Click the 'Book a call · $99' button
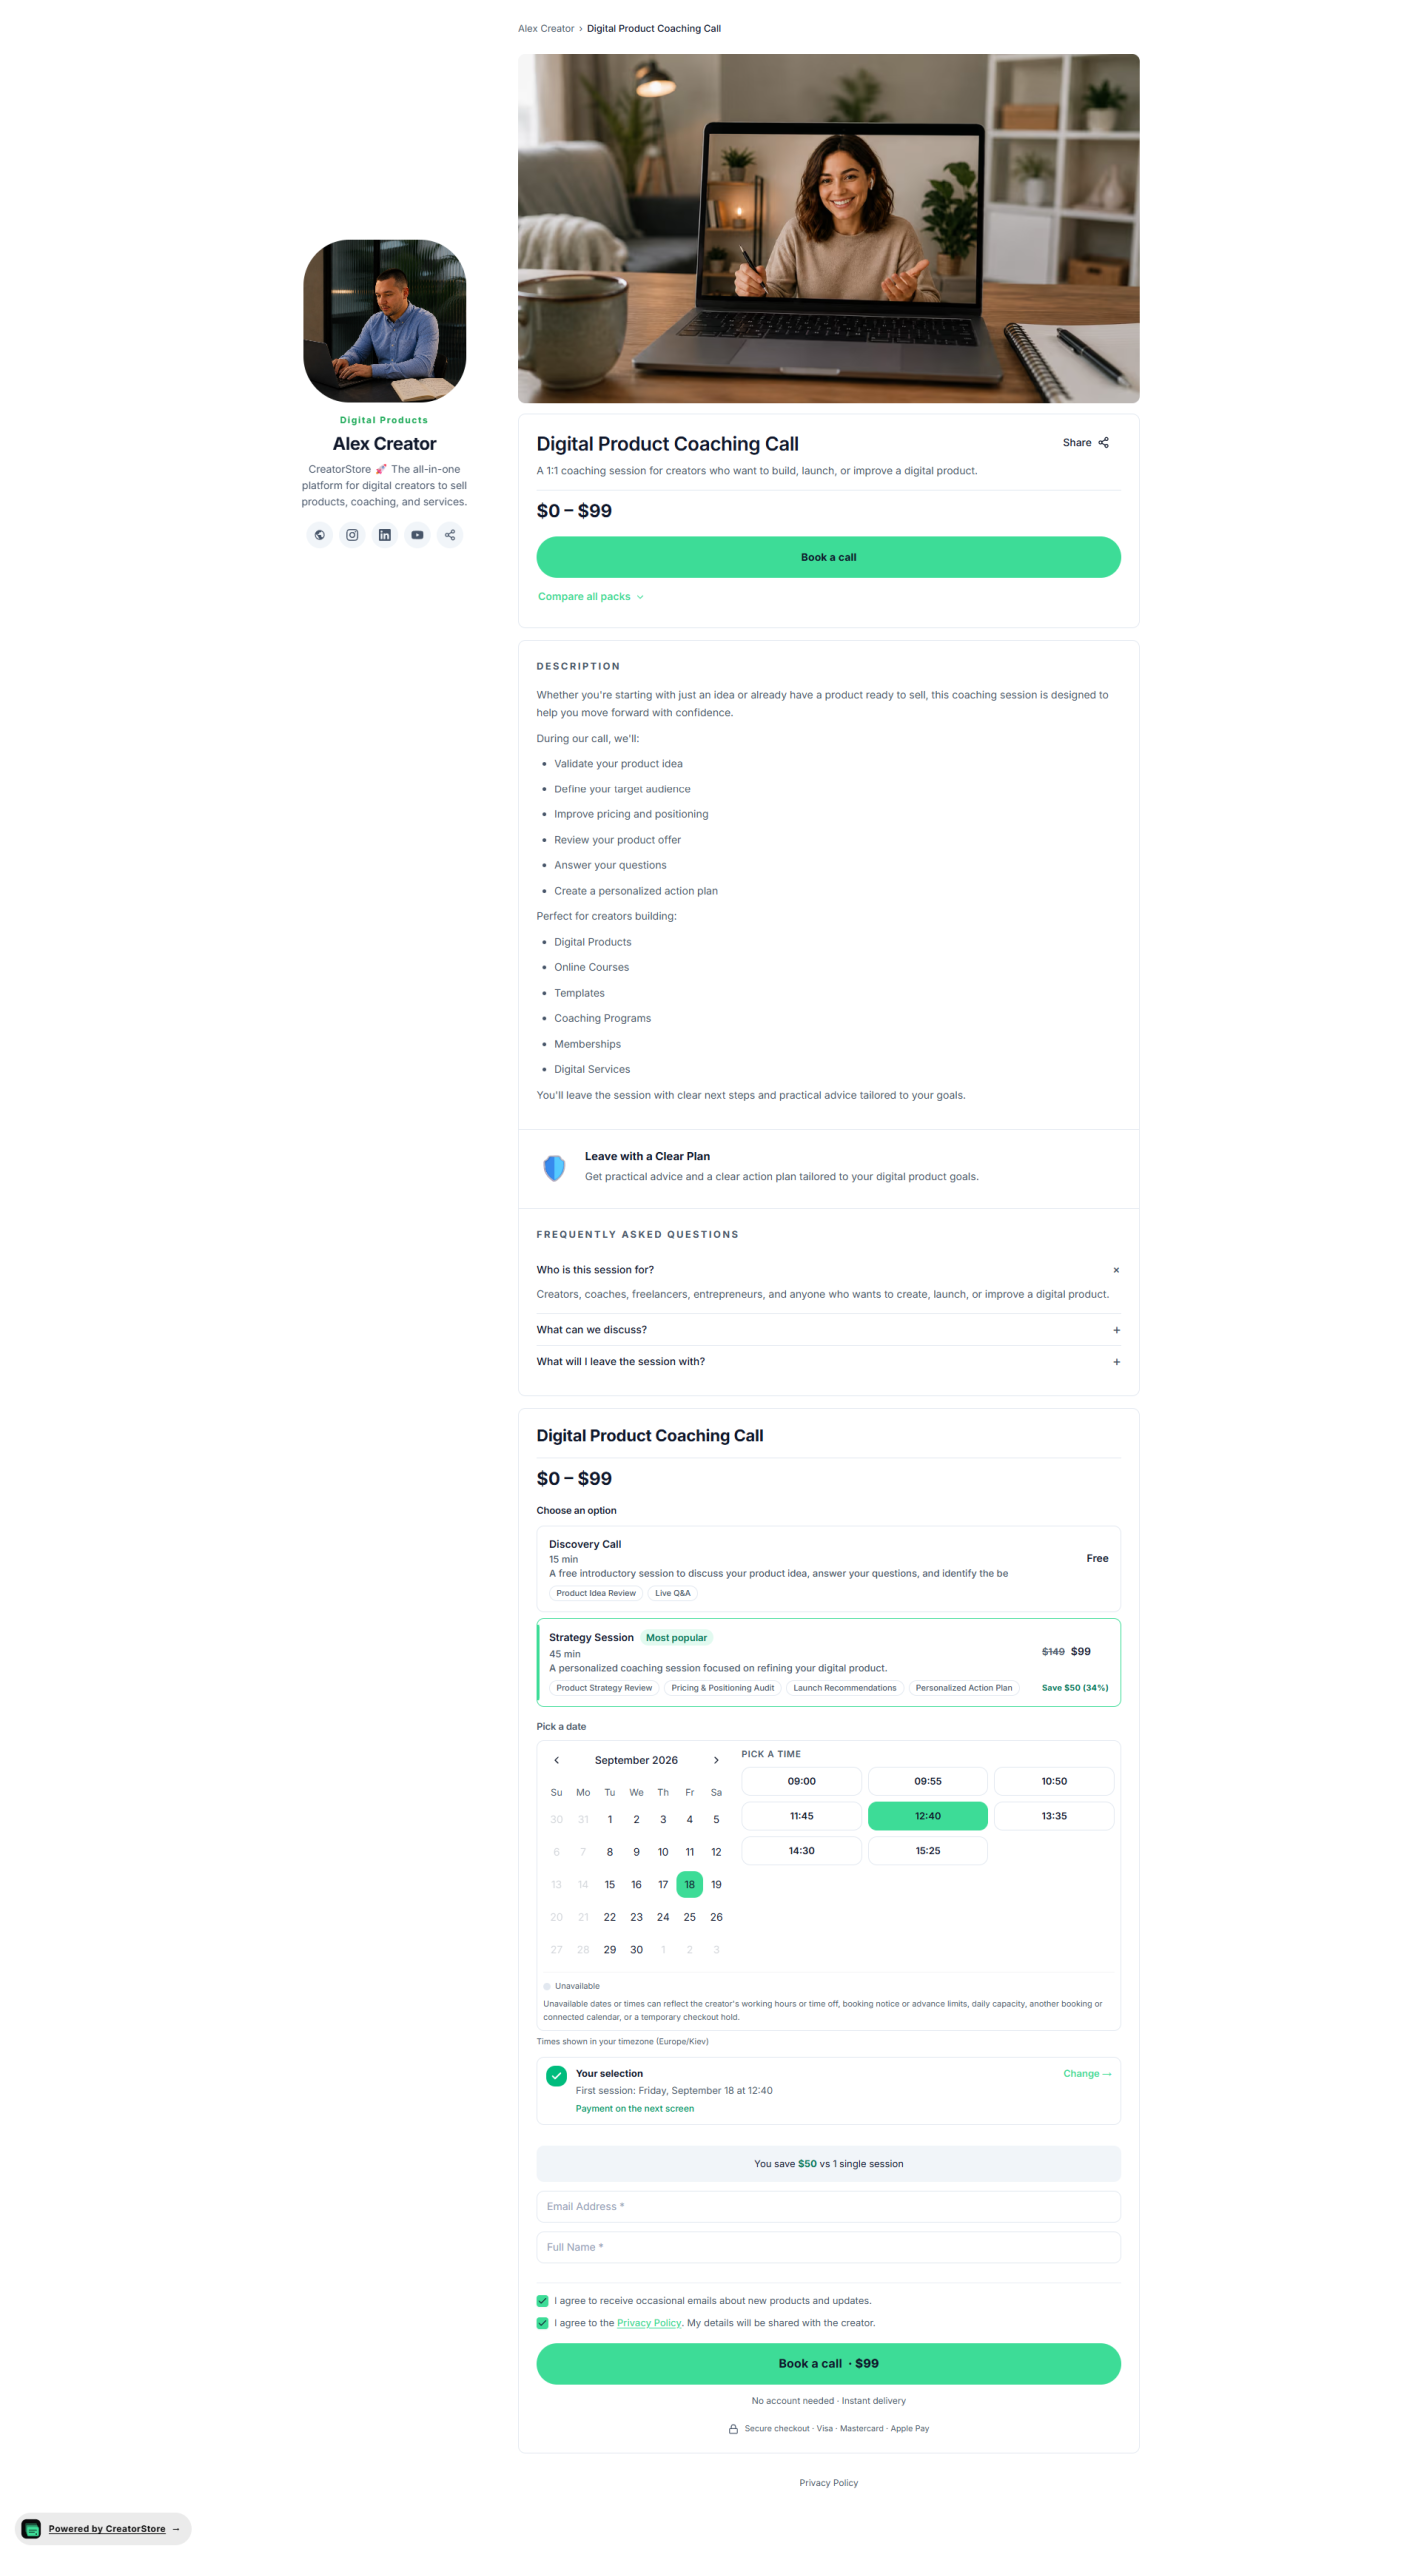The width and height of the screenshot is (1421, 2560). [828, 2363]
